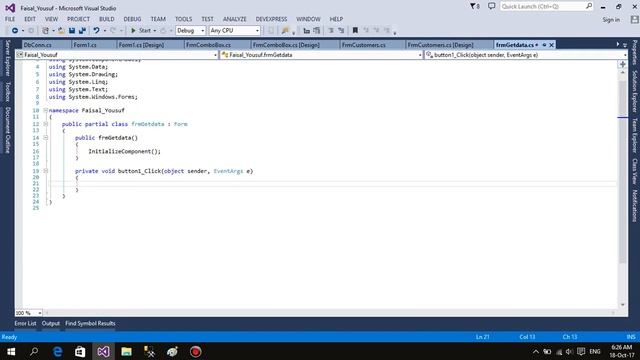
Task: Click the Save toolbar icon
Action: click(72, 31)
